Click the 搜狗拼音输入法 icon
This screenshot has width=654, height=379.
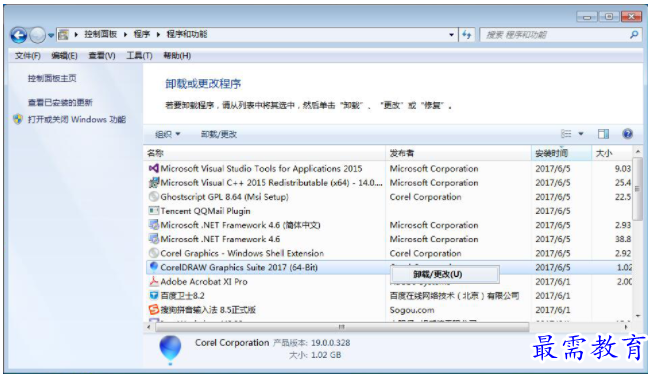tap(153, 310)
